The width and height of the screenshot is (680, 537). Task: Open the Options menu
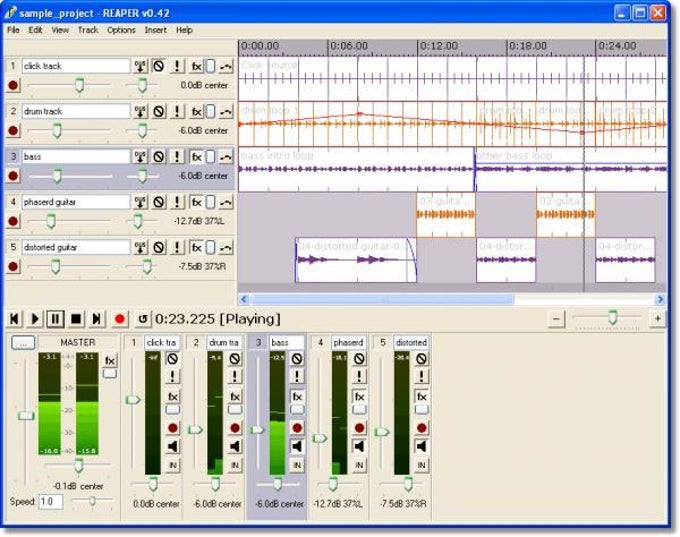(x=121, y=30)
